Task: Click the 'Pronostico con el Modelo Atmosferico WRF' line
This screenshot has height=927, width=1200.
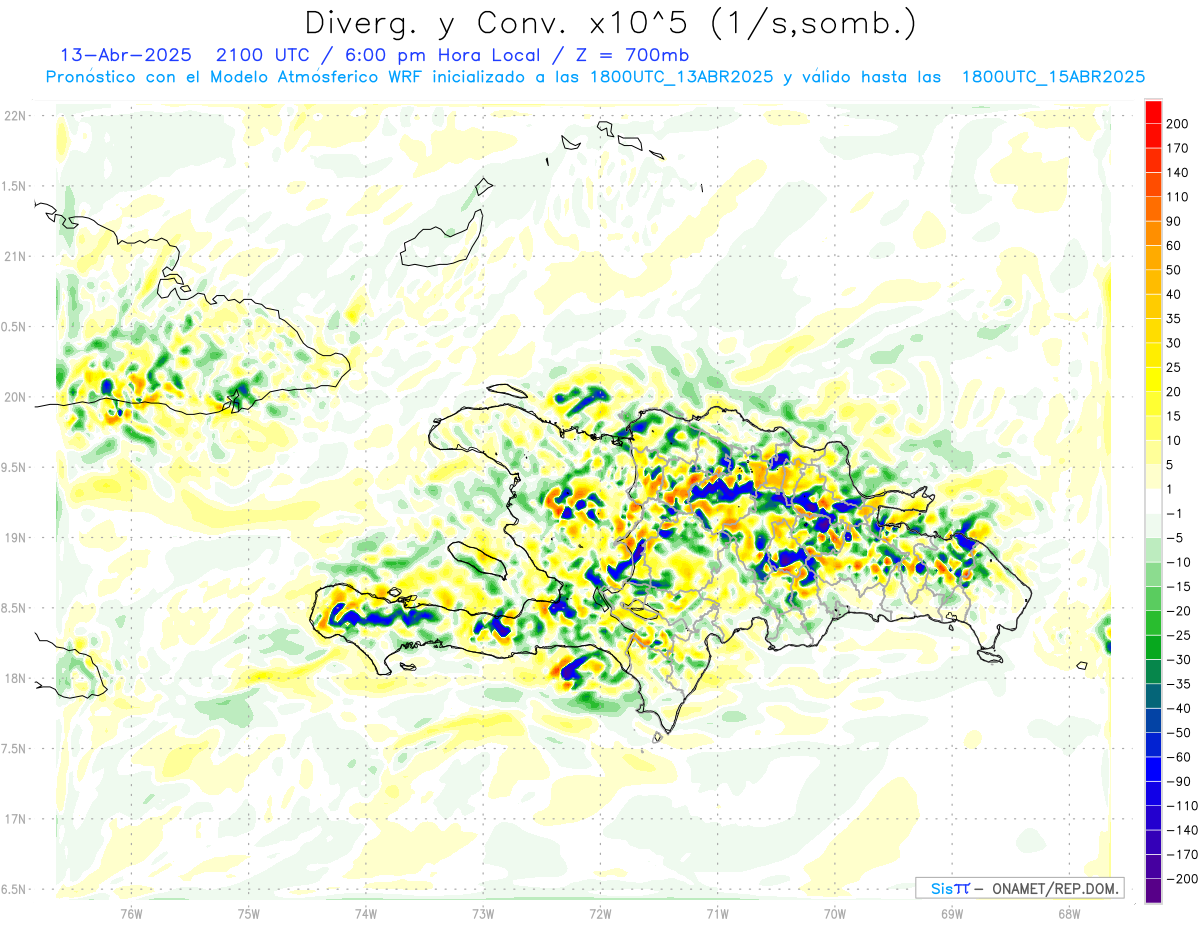Action: (x=235, y=77)
